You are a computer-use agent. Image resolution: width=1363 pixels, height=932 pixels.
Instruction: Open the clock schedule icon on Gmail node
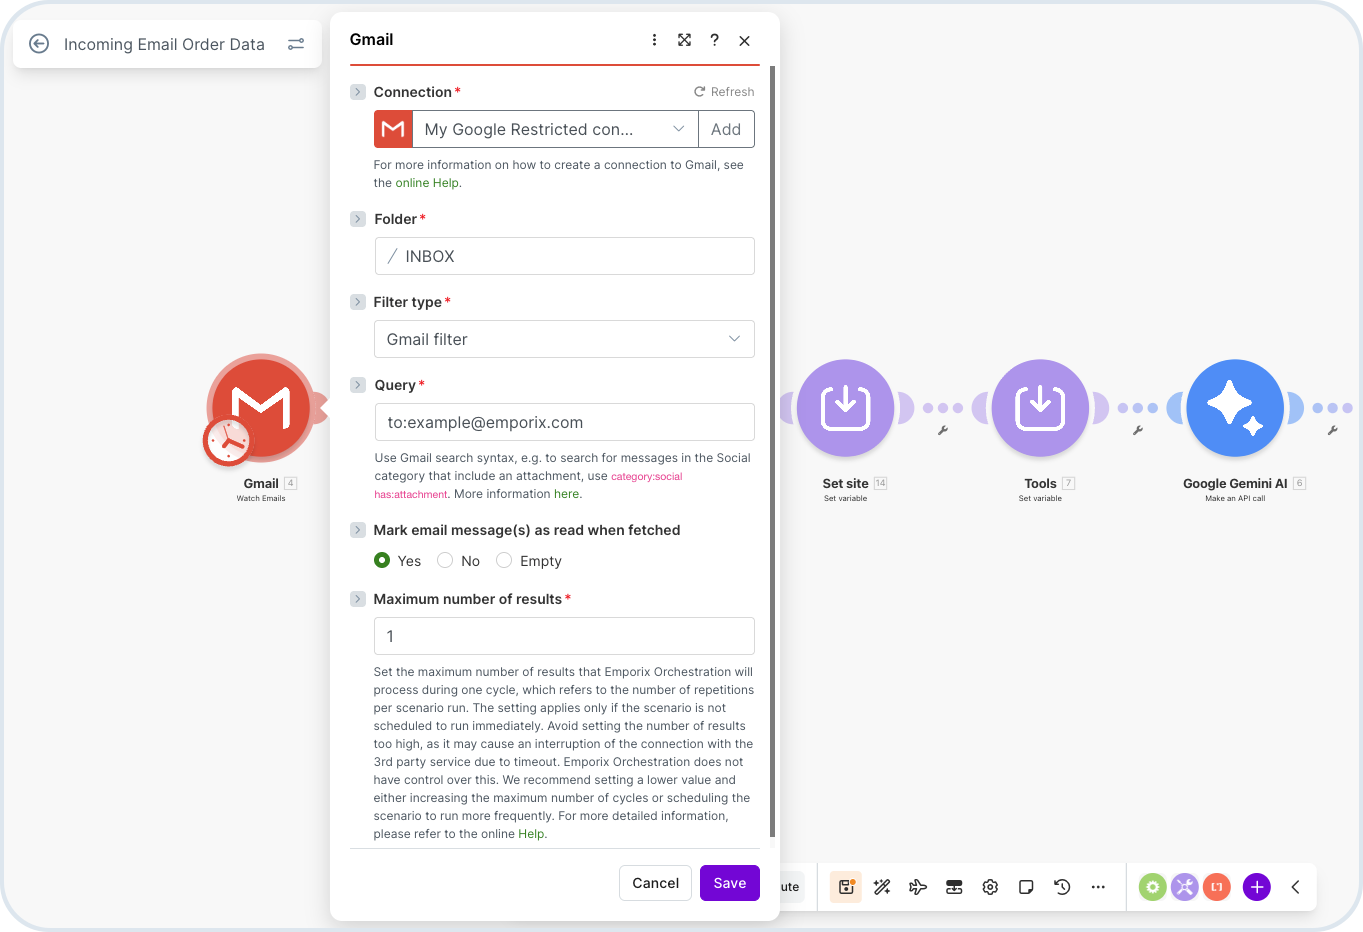228,441
